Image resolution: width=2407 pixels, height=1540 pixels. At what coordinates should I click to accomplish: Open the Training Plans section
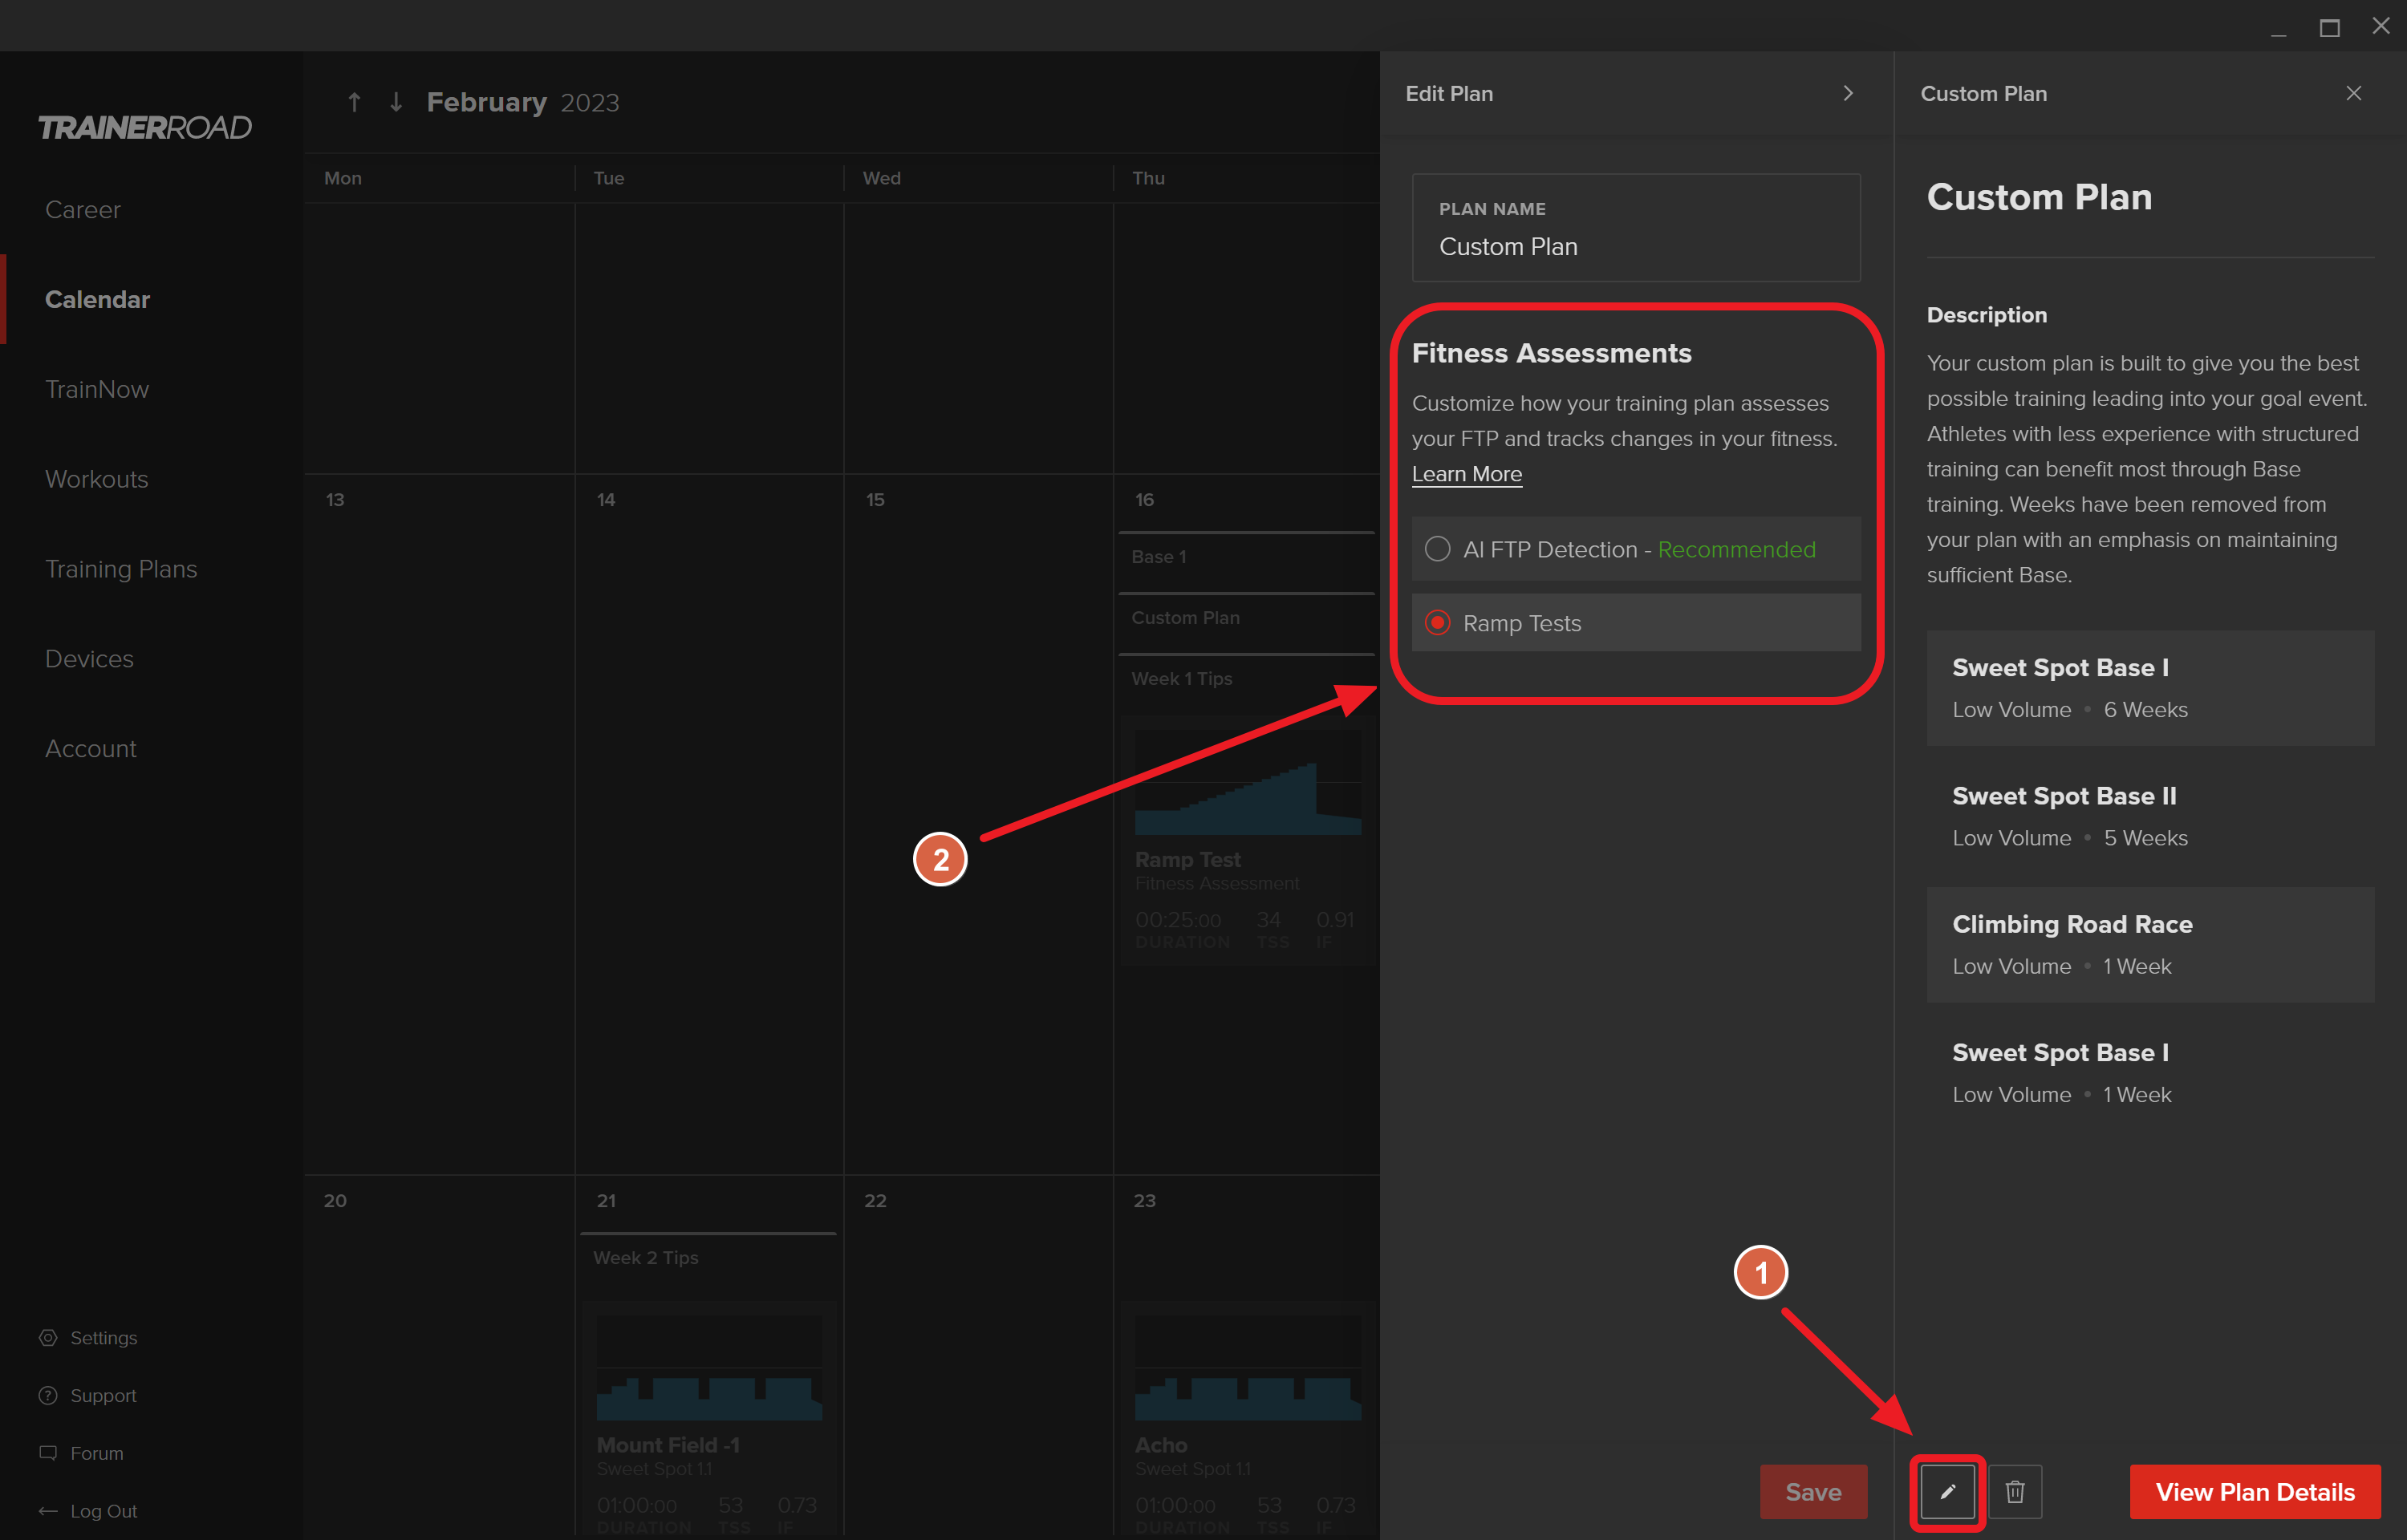pyautogui.click(x=121, y=569)
